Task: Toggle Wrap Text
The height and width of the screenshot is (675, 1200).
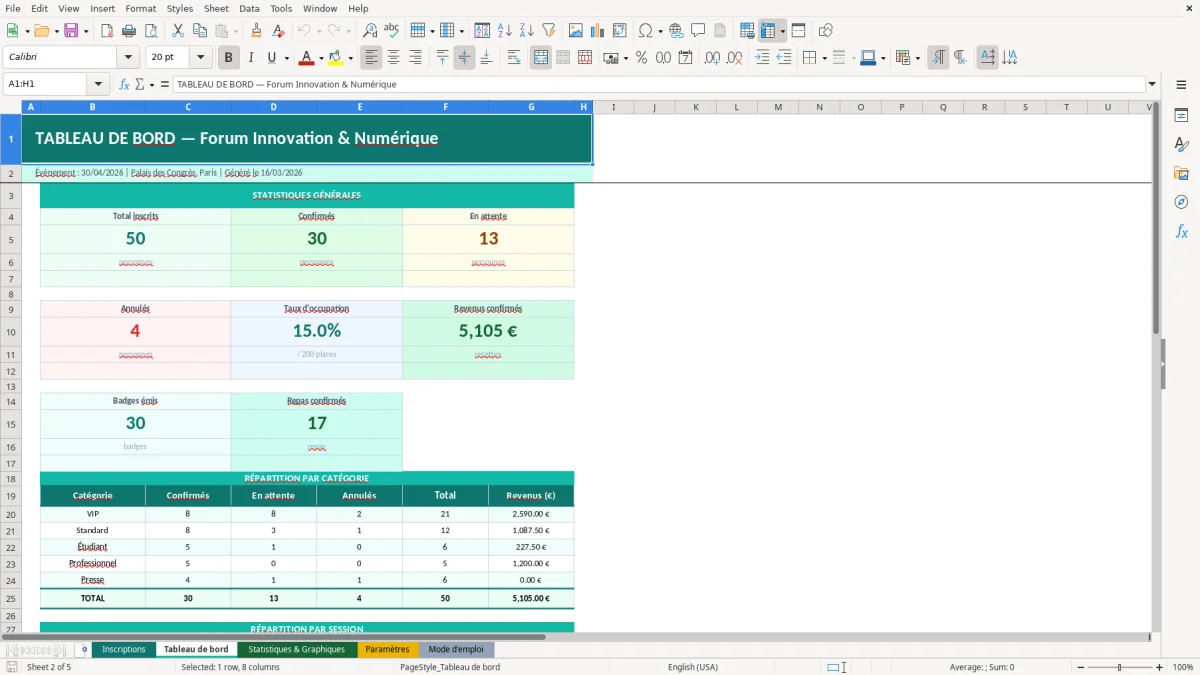Action: (x=514, y=58)
